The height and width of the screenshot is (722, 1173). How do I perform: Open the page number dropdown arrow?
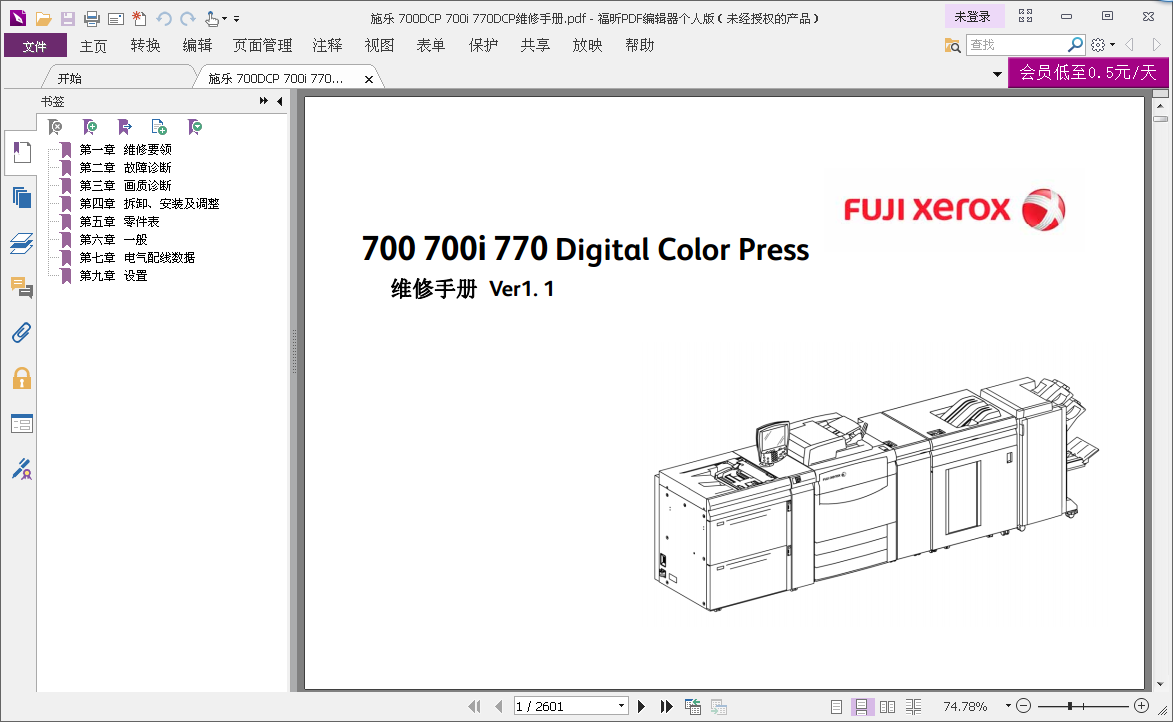(x=621, y=706)
